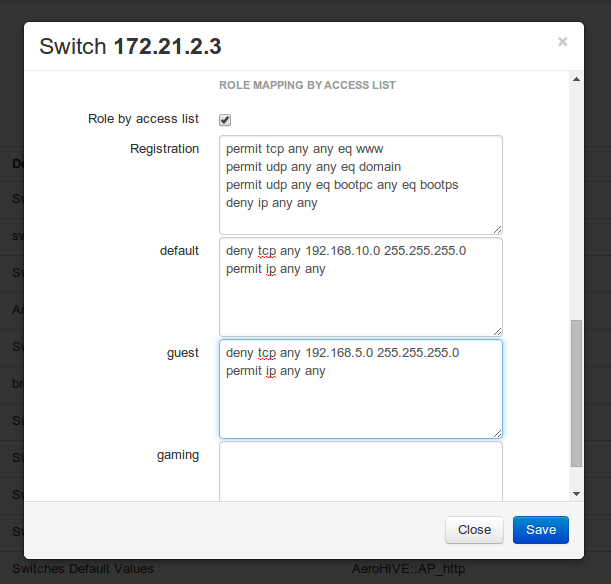
Task: Click the Registration field label
Action: tap(165, 149)
